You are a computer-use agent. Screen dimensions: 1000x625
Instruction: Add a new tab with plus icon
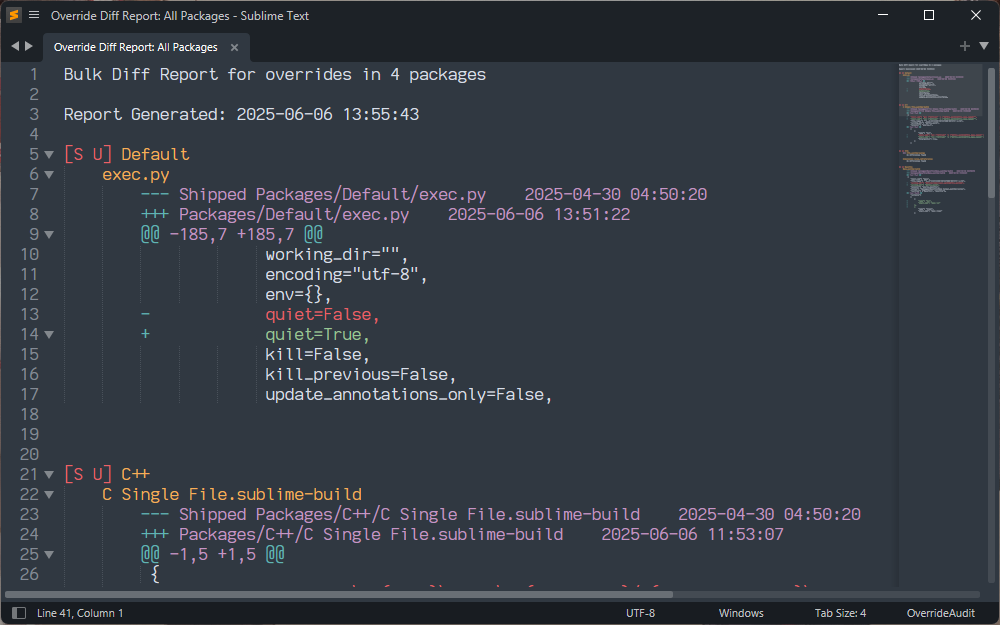[x=964, y=46]
